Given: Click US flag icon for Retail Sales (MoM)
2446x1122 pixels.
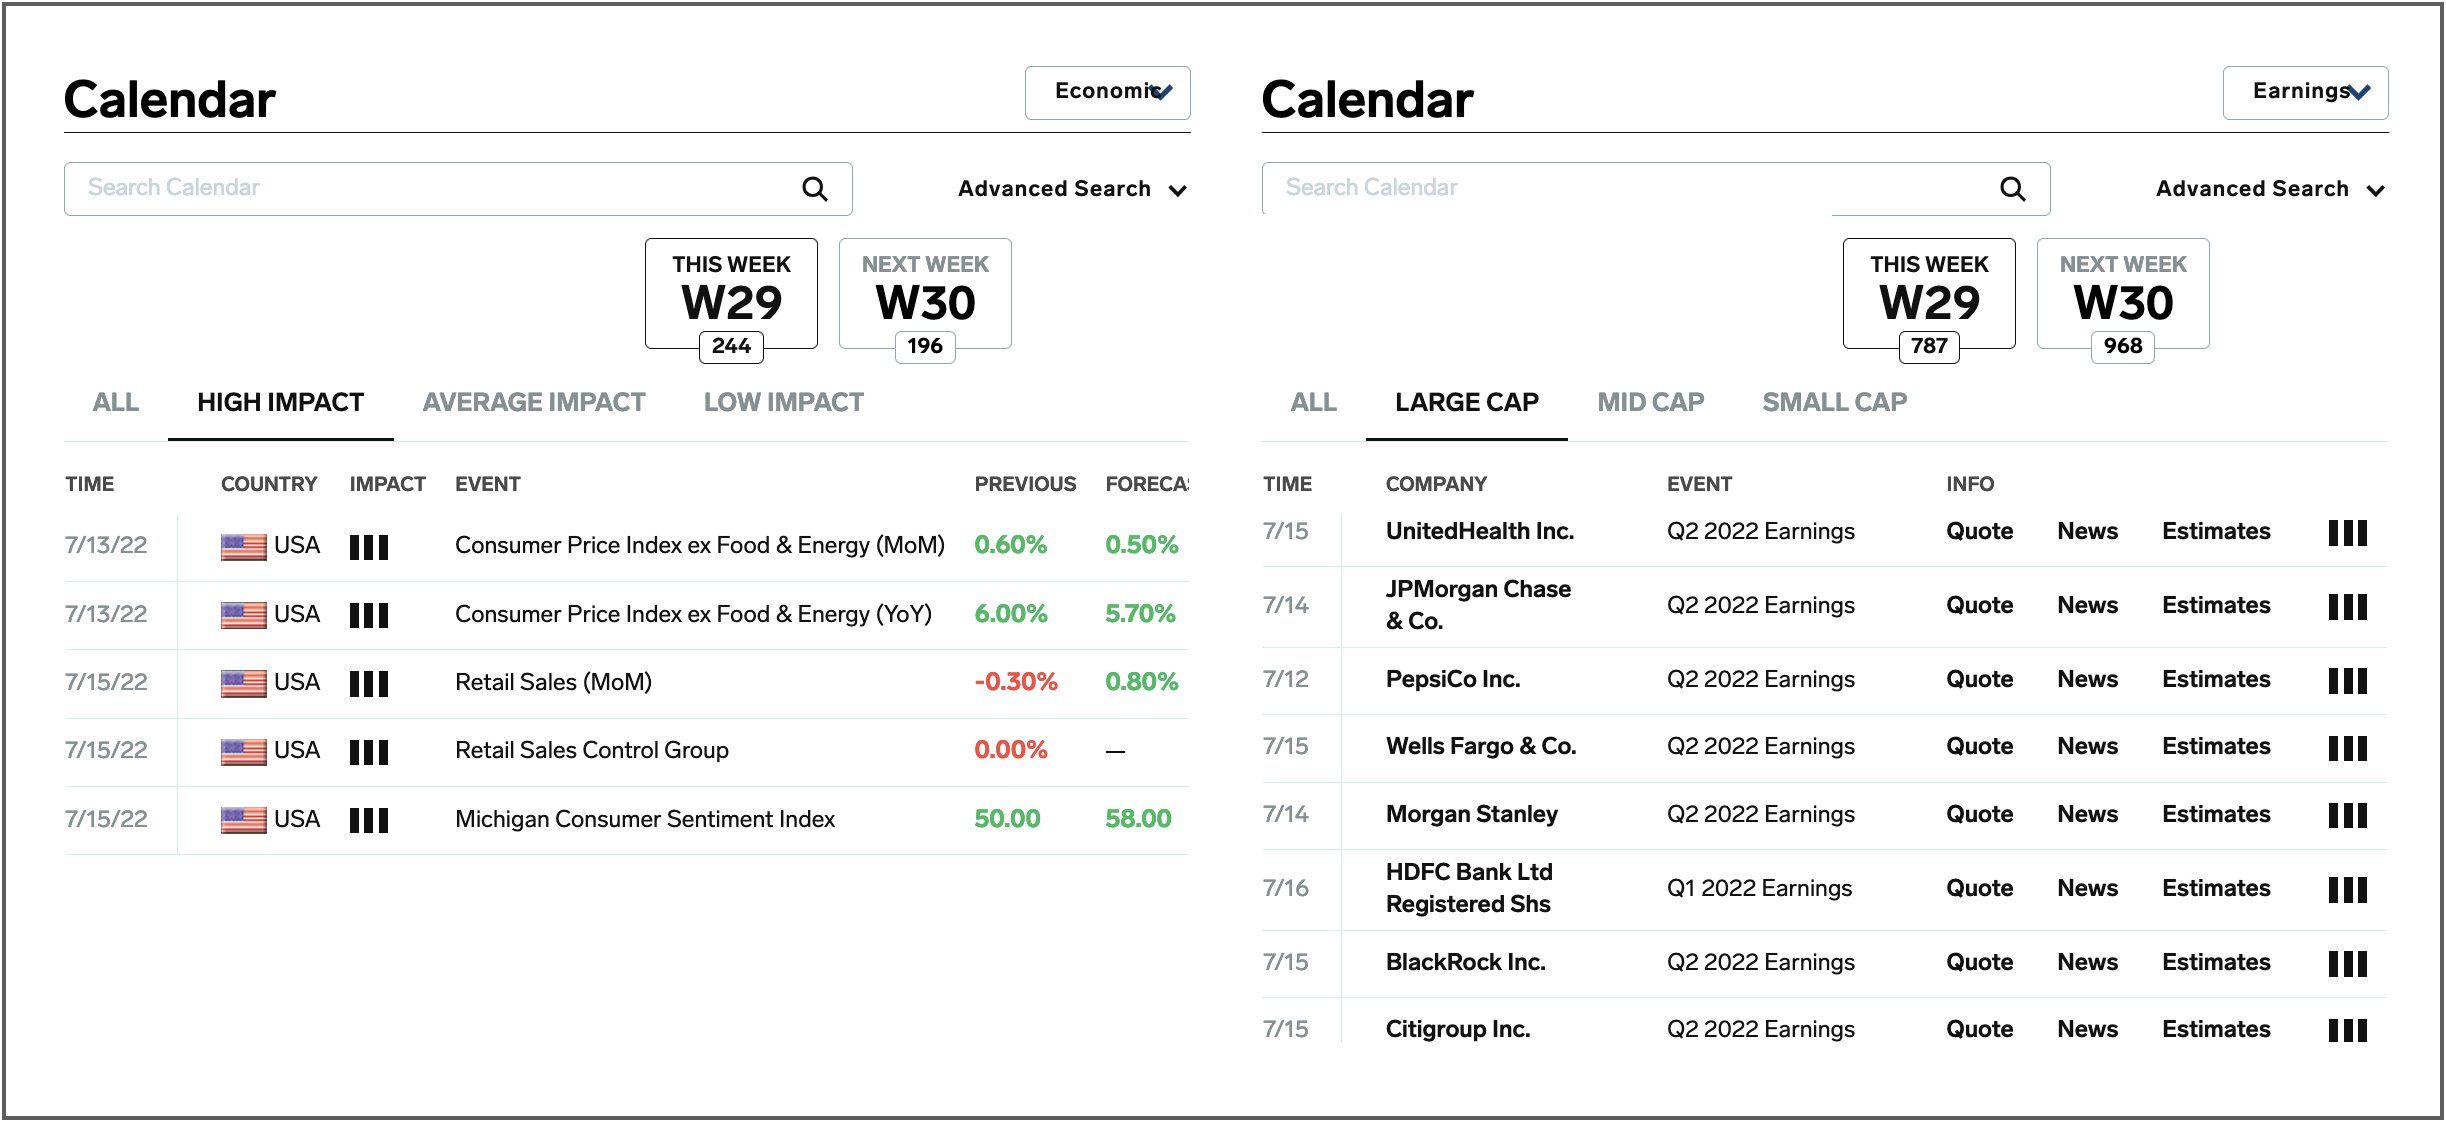Looking at the screenshot, I should [243, 683].
